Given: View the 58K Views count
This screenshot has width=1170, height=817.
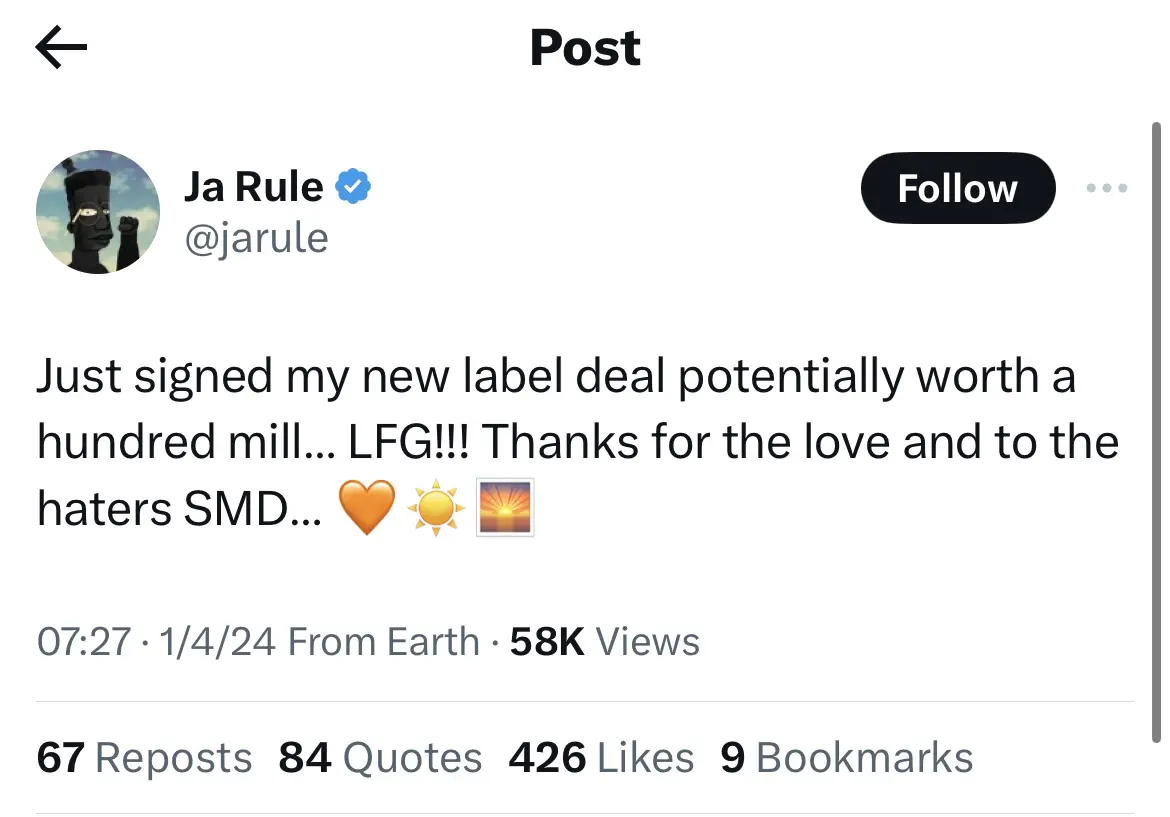Looking at the screenshot, I should click(x=605, y=642).
